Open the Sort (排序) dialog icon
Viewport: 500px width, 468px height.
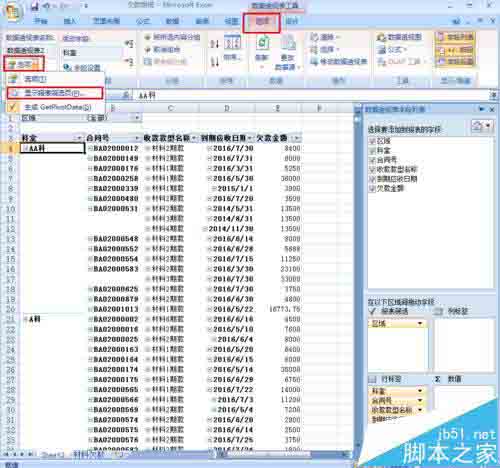click(232, 47)
